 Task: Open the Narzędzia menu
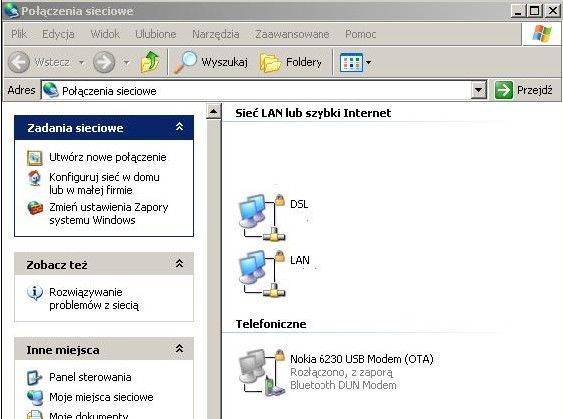(x=215, y=34)
